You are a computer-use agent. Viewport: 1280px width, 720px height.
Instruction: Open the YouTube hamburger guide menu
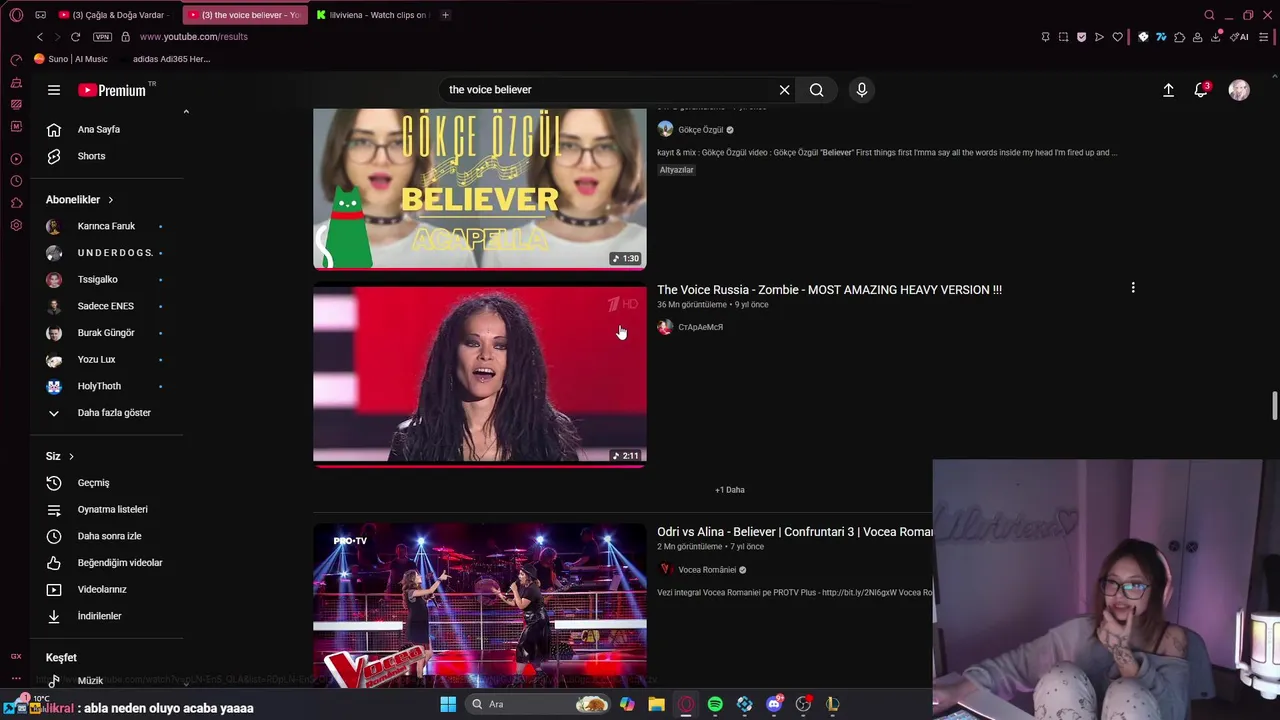coord(54,90)
